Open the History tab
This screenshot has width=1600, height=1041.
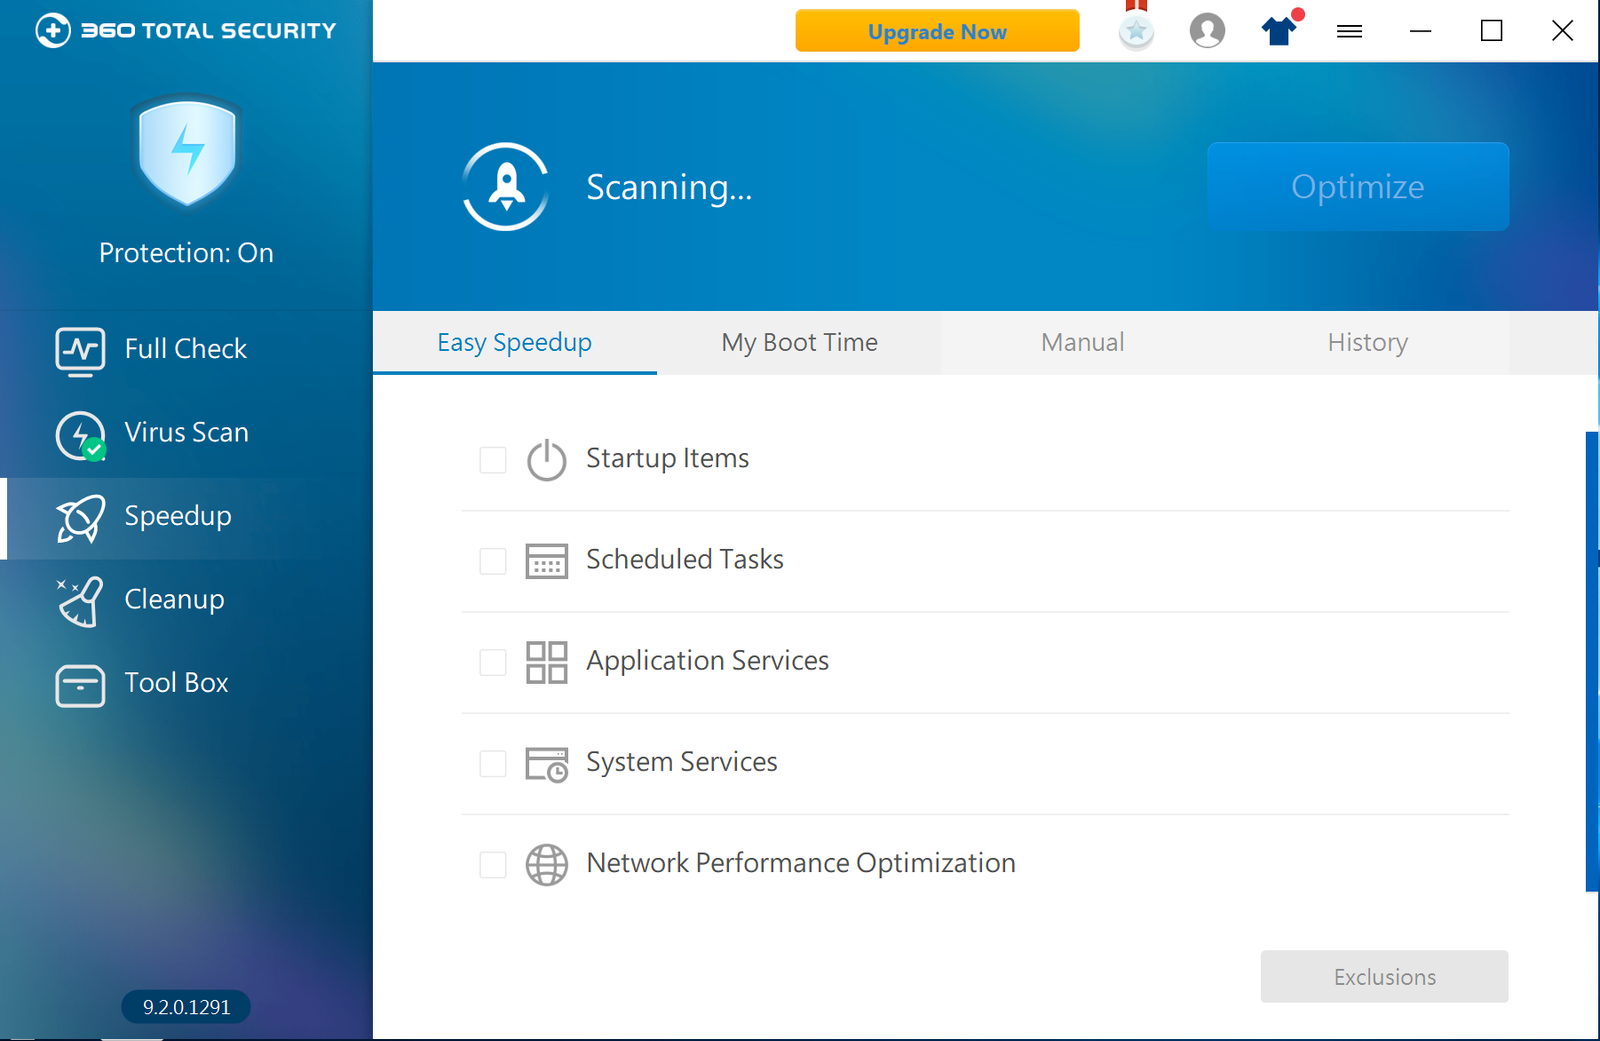tap(1367, 342)
